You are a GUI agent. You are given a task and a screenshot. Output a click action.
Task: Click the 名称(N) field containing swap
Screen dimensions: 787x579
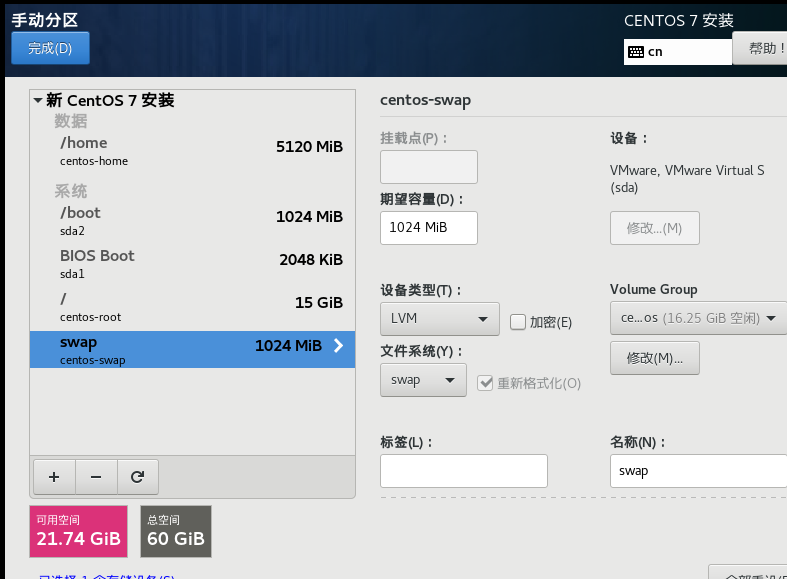pyautogui.click(x=698, y=471)
